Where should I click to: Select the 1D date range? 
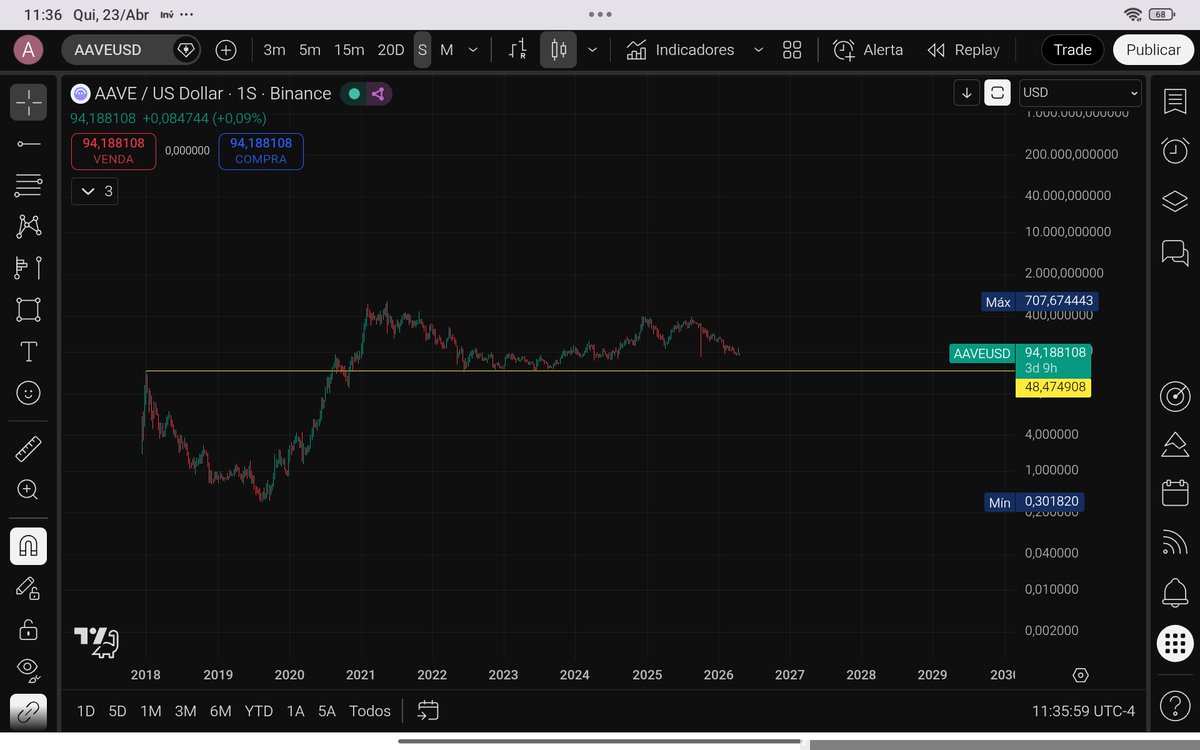[x=86, y=711]
